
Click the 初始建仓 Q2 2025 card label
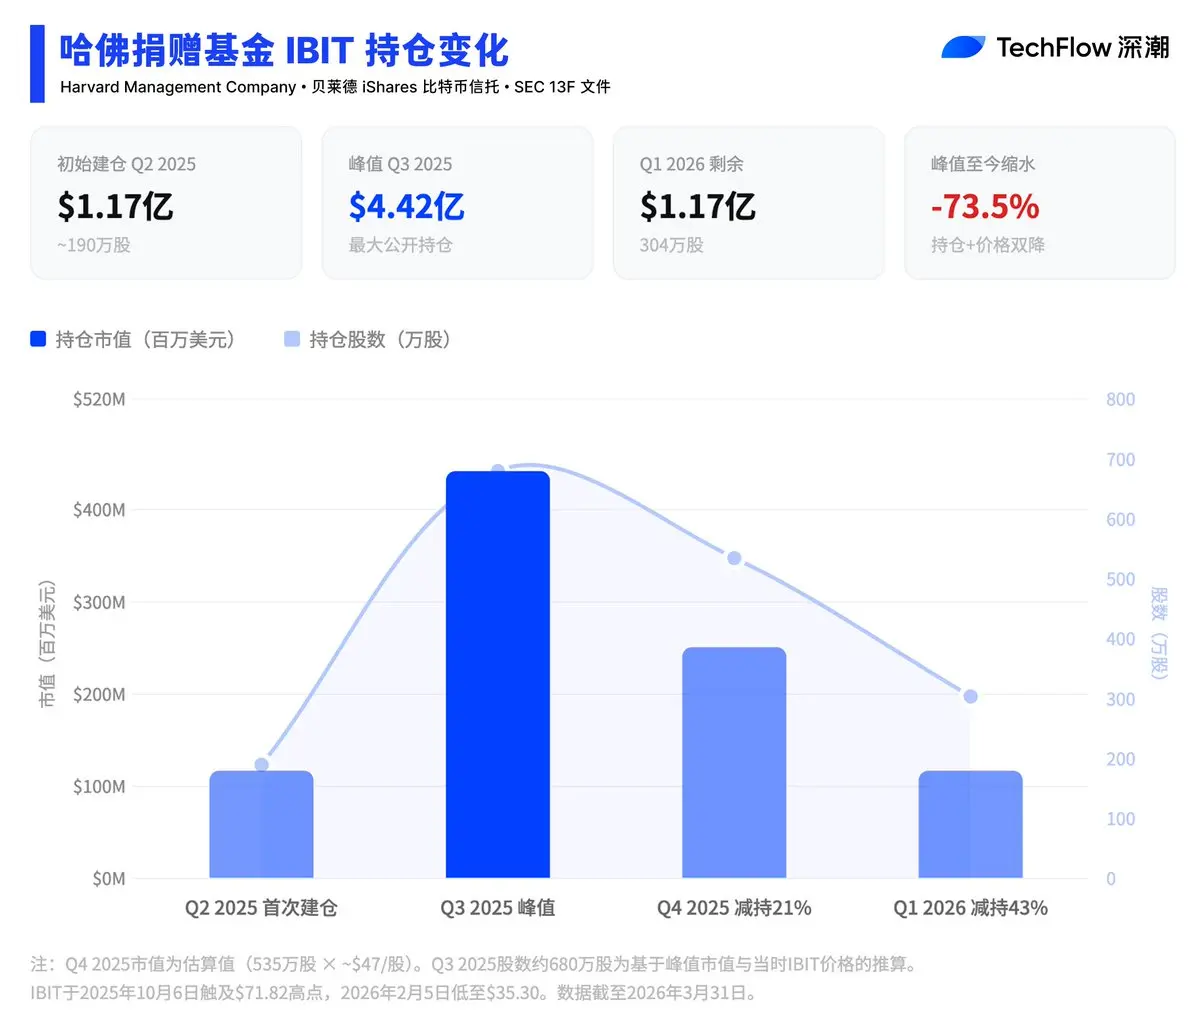(126, 164)
